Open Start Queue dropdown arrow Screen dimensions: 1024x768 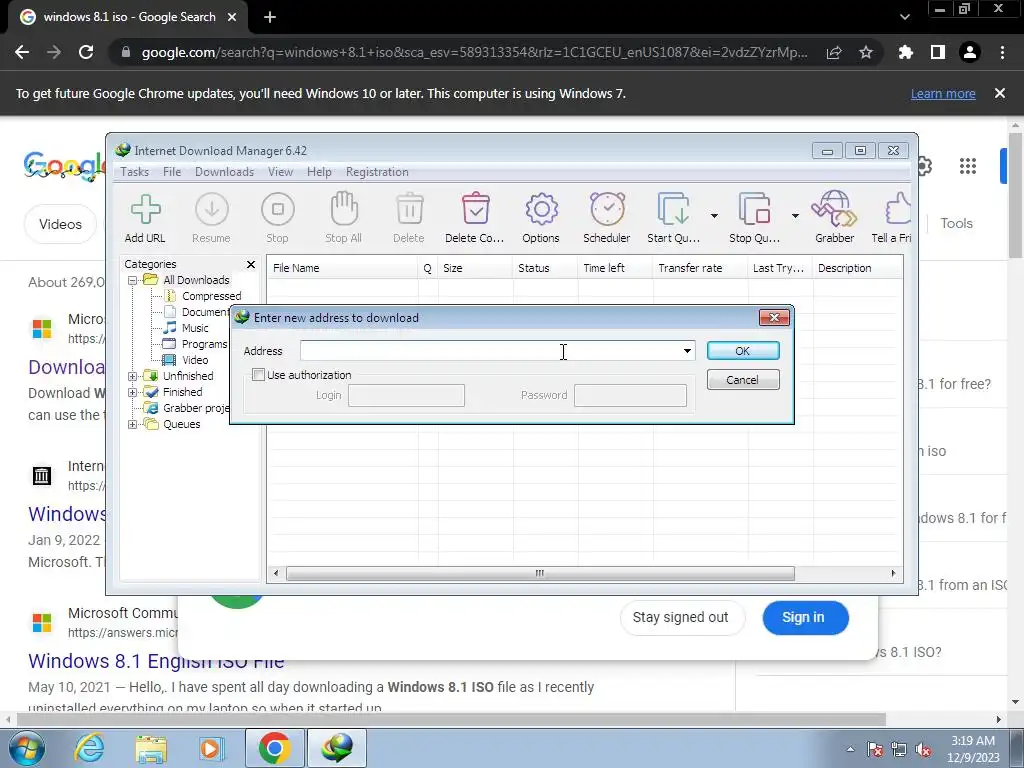point(714,216)
